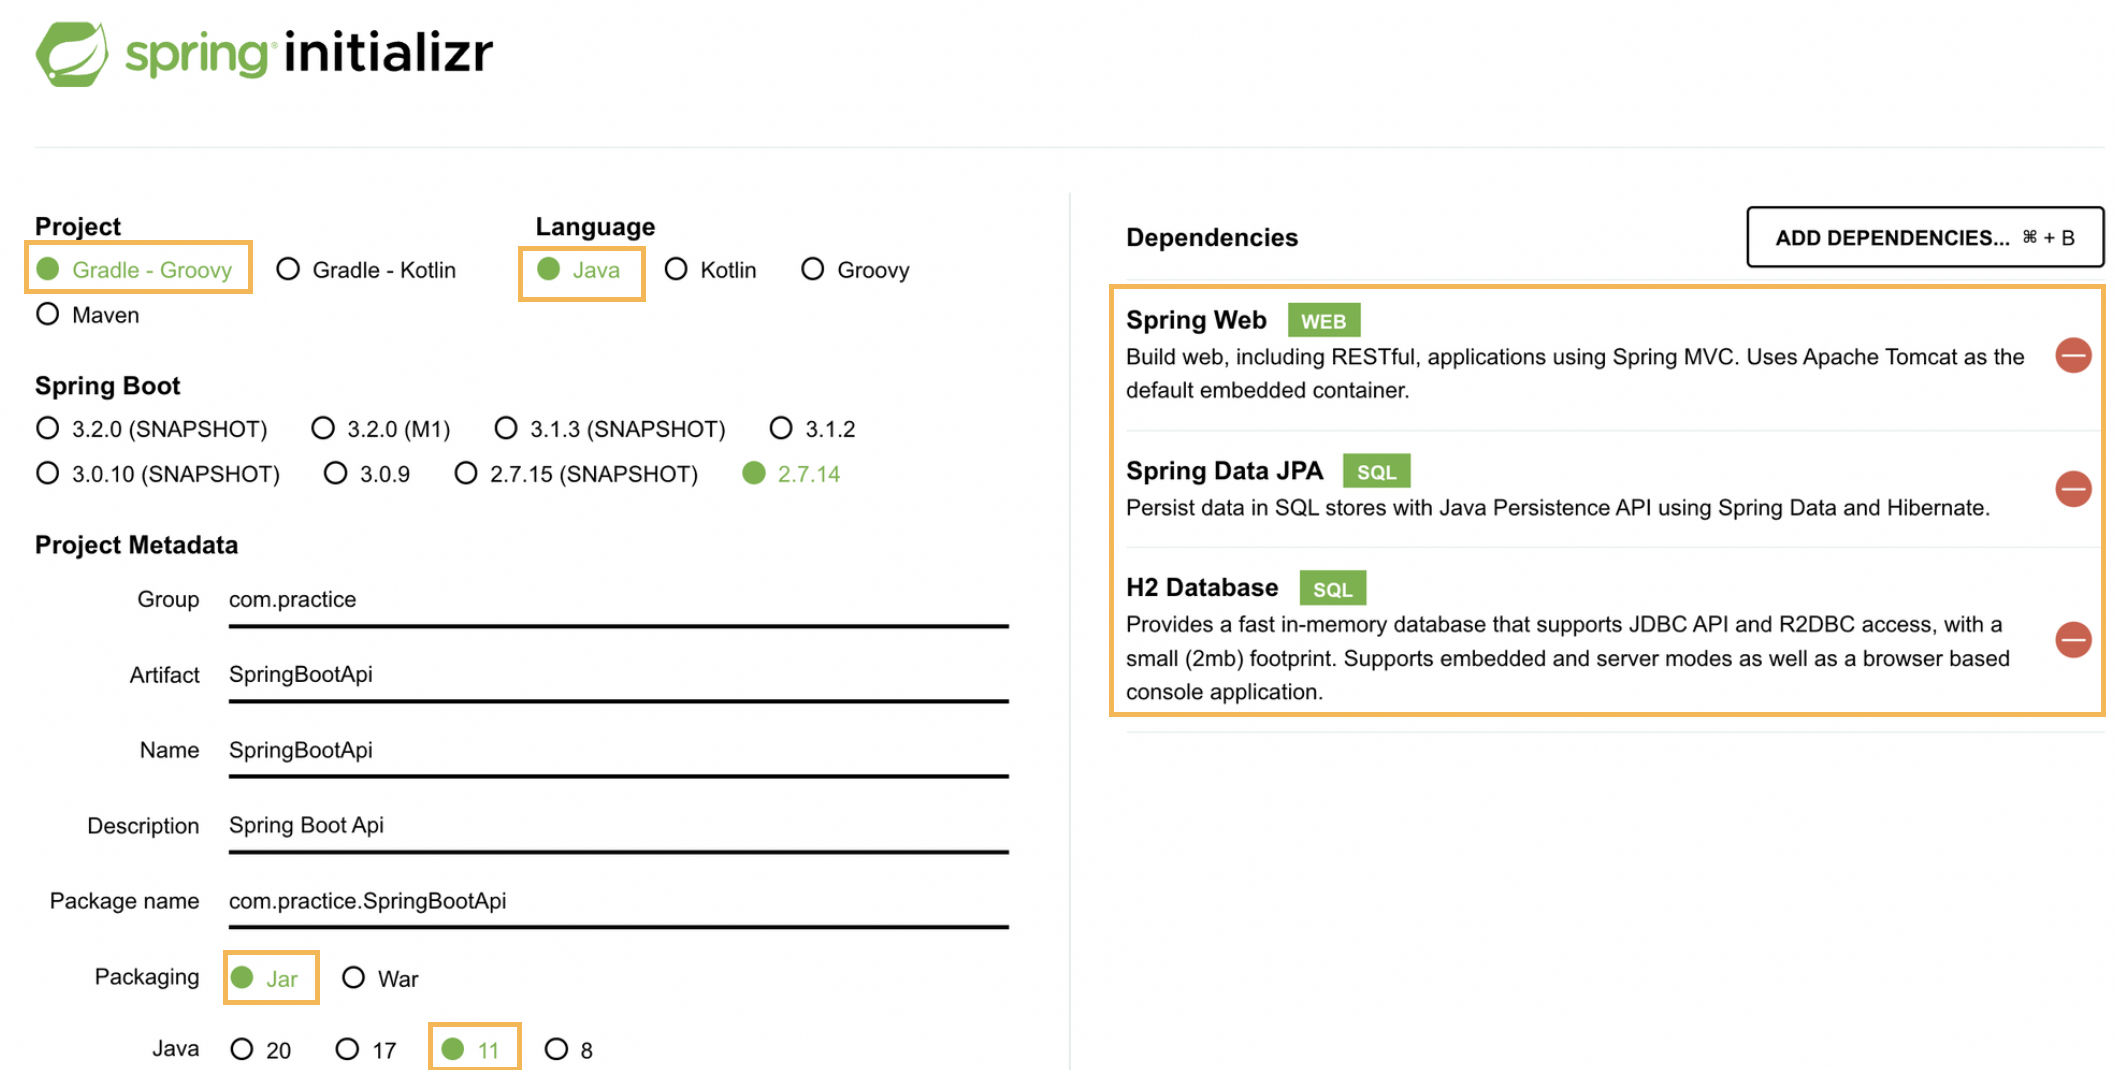Click the WEB tag badge
Image resolution: width=2116 pixels, height=1070 pixels.
tap(1322, 321)
